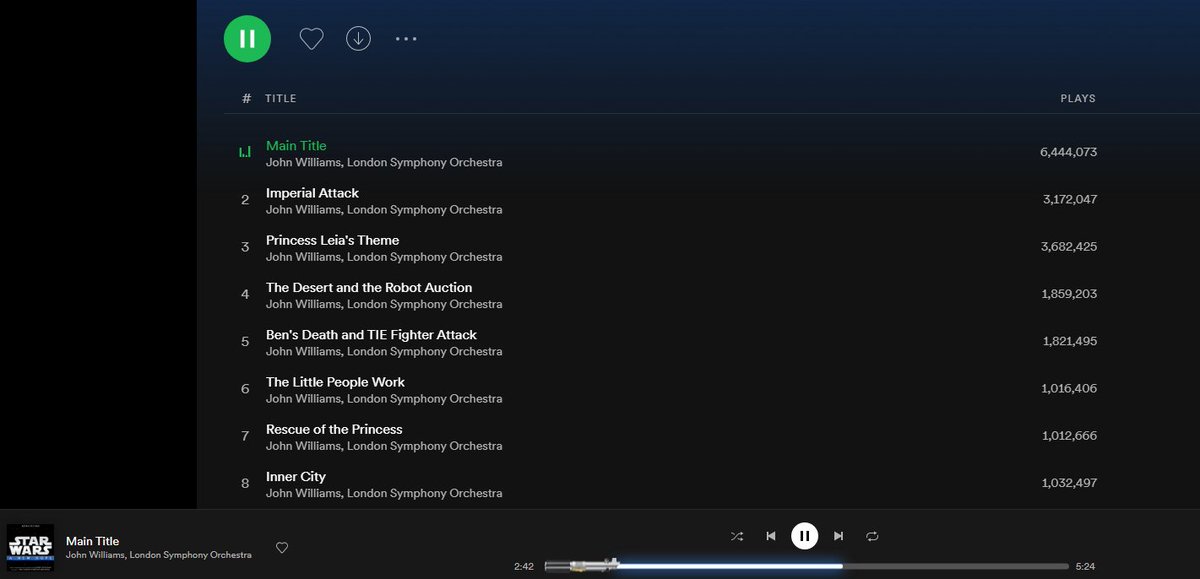This screenshot has height=579, width=1200.
Task: Open John Williams in now playing bar
Action: 96,555
